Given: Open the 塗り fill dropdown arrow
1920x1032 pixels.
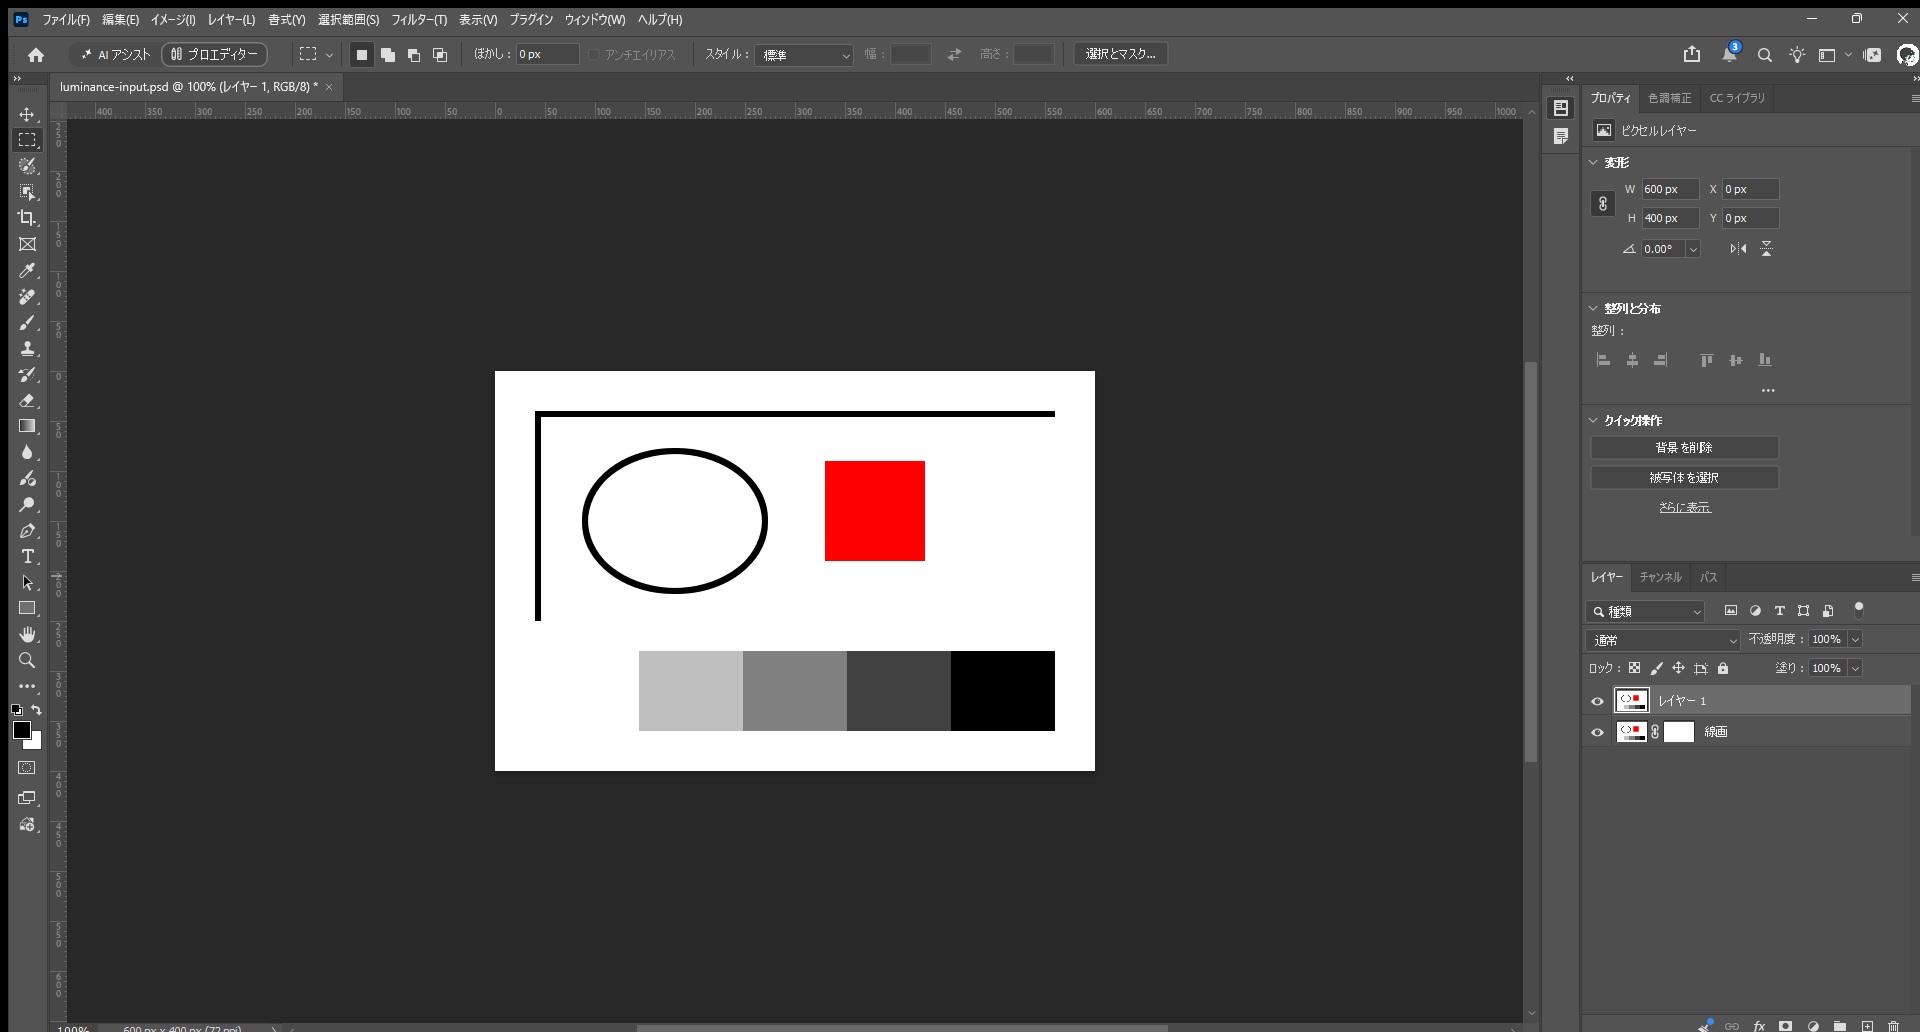Looking at the screenshot, I should tap(1855, 668).
